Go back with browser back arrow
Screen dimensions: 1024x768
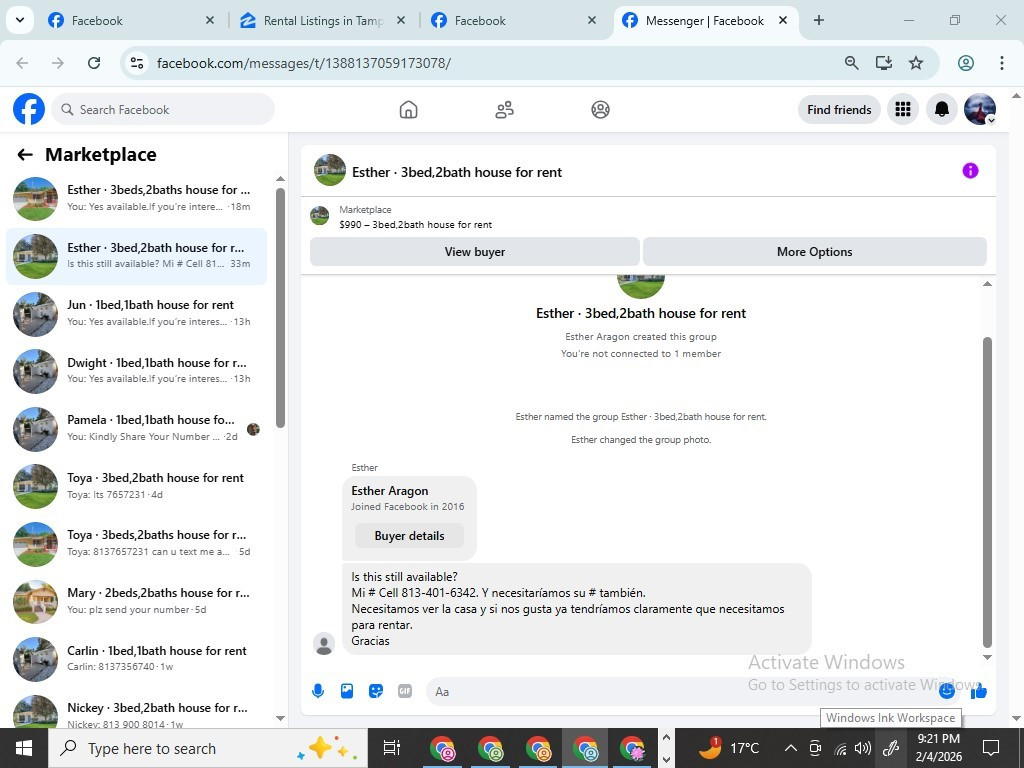coord(22,63)
